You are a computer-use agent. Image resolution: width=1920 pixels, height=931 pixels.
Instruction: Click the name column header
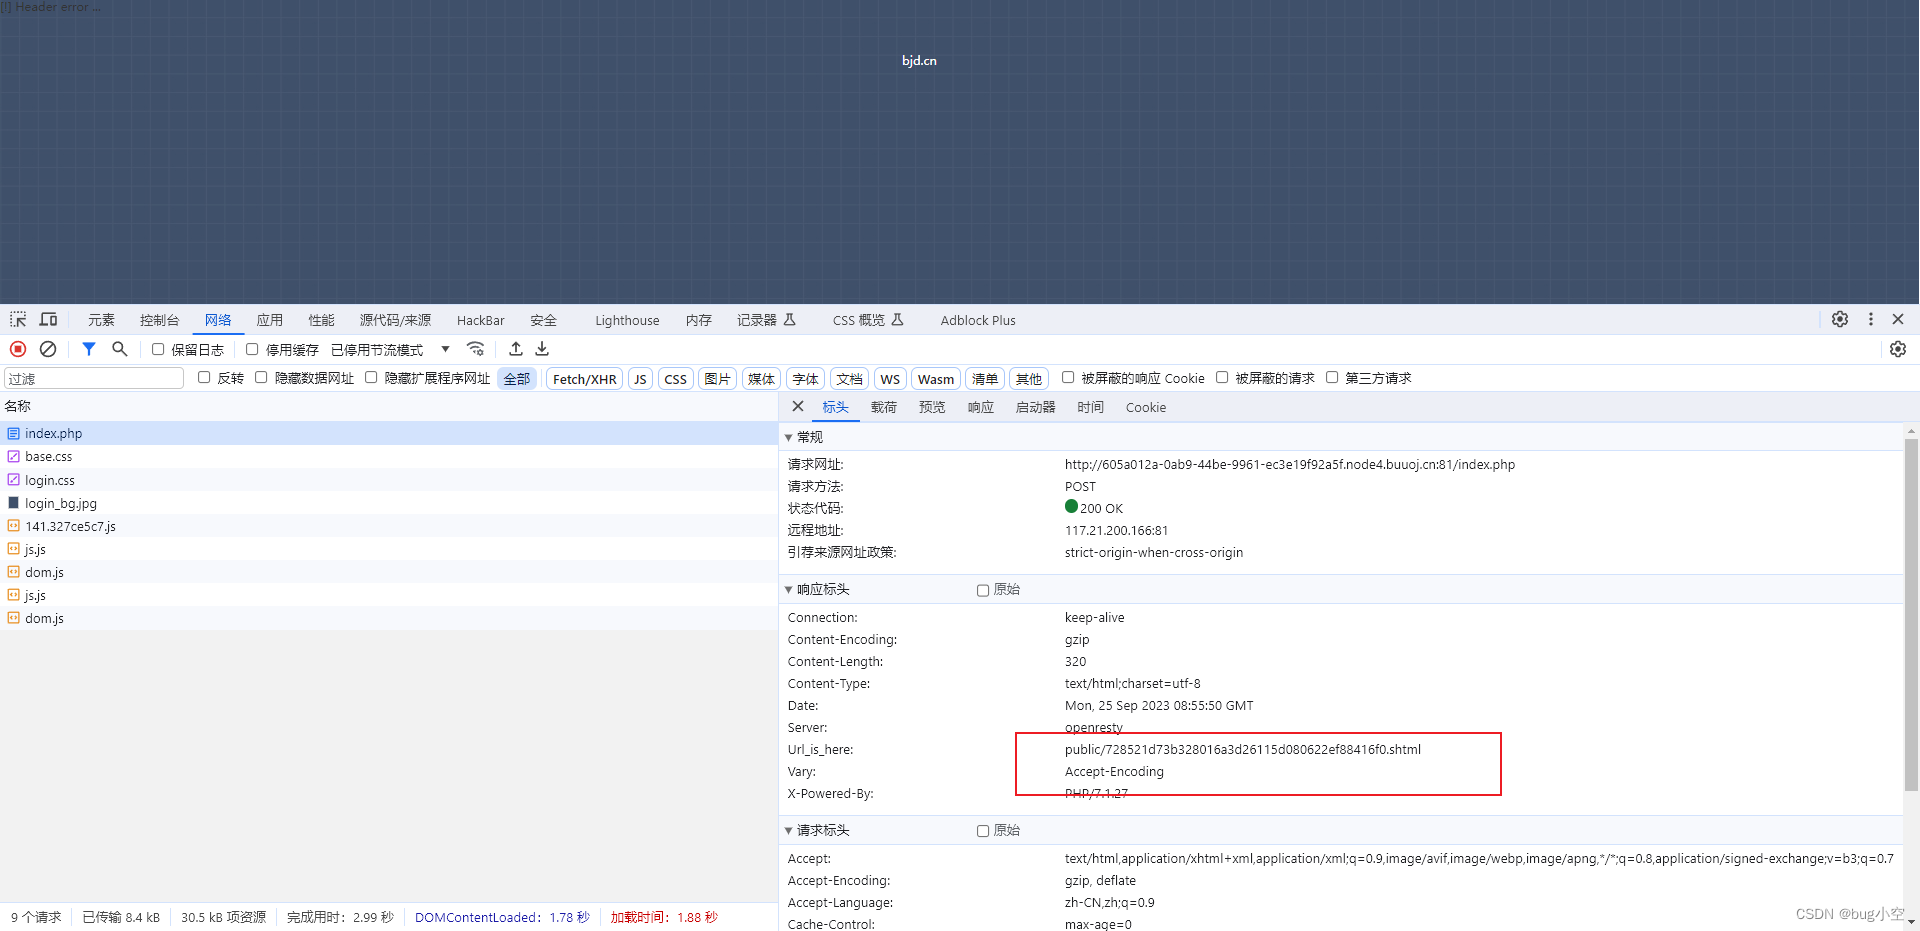pyautogui.click(x=388, y=406)
